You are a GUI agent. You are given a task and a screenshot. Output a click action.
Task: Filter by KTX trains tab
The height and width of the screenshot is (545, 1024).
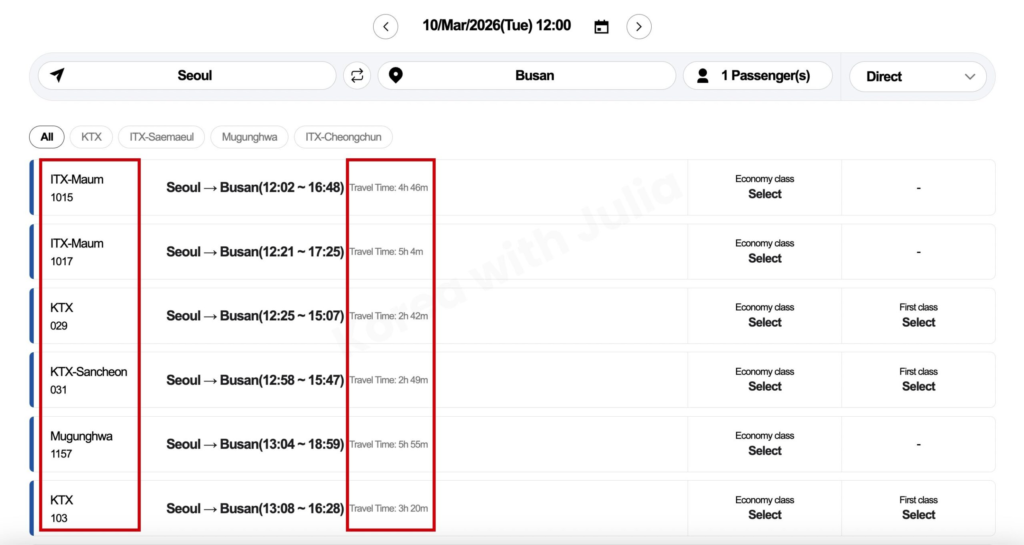tap(91, 137)
